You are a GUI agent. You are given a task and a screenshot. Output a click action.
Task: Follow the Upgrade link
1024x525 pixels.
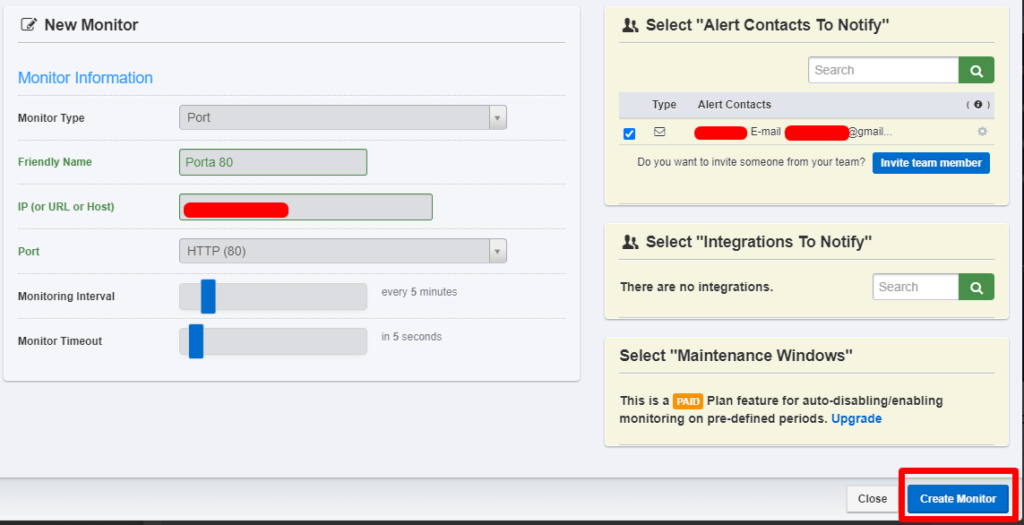pos(856,419)
